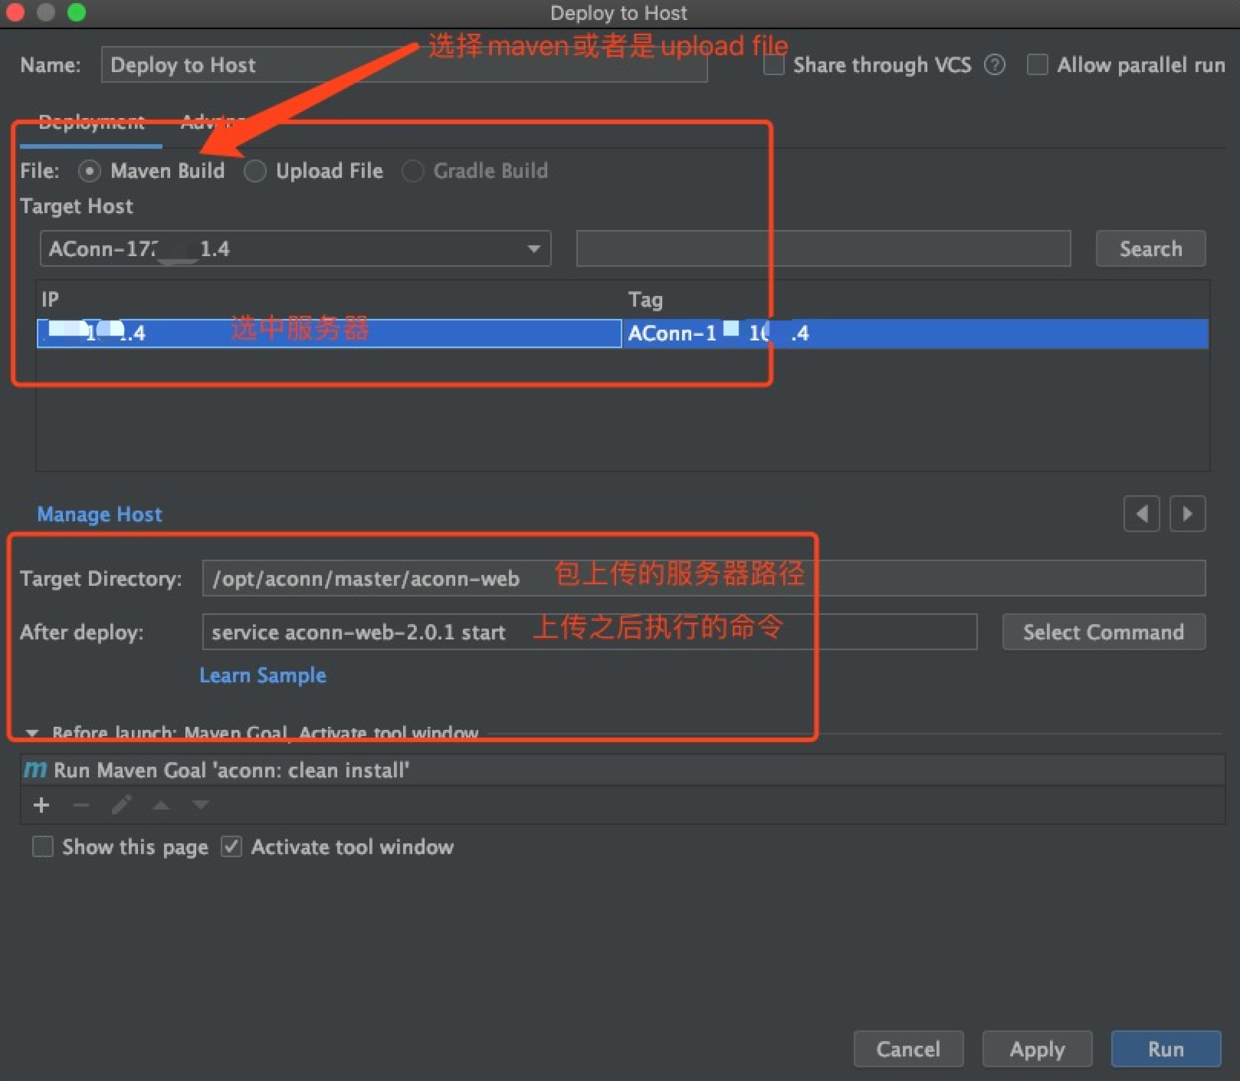Click the host search input field
1240x1081 pixels.
pos(823,249)
